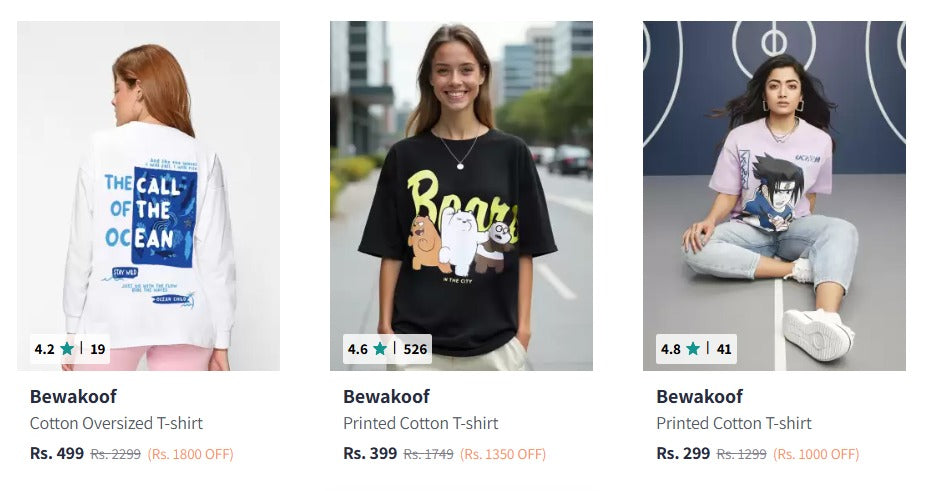This screenshot has height=491, width=925.
Task: Click the star icon on the 4.6 rating badge
Action: pyautogui.click(x=381, y=349)
